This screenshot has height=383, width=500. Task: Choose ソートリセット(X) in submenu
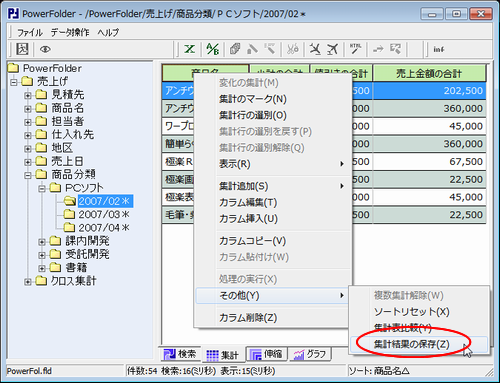coord(419,312)
